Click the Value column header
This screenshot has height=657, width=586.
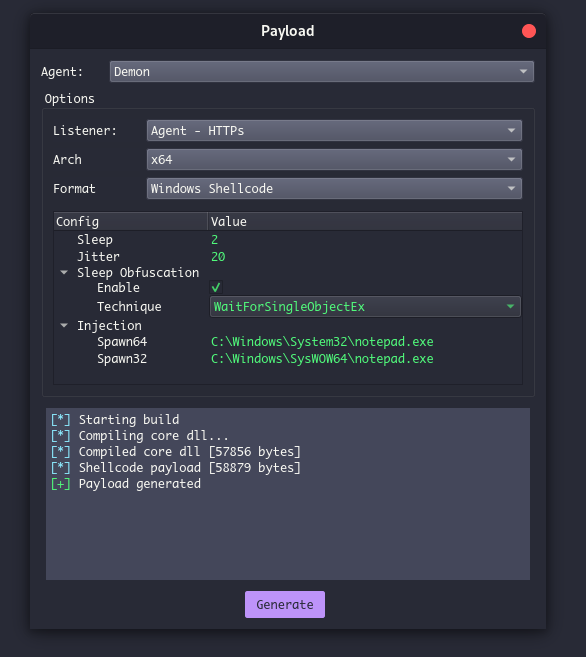pyautogui.click(x=365, y=221)
